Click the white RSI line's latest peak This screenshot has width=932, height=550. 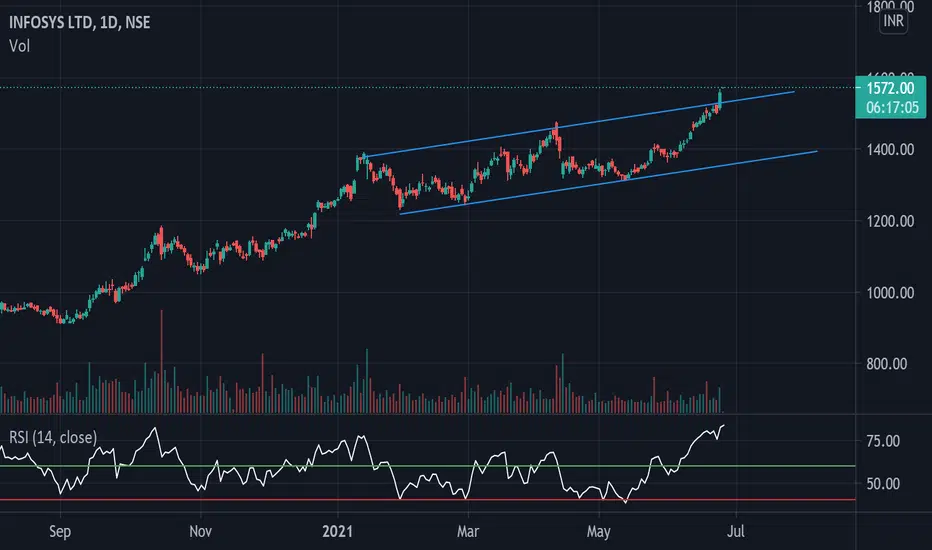click(723, 426)
